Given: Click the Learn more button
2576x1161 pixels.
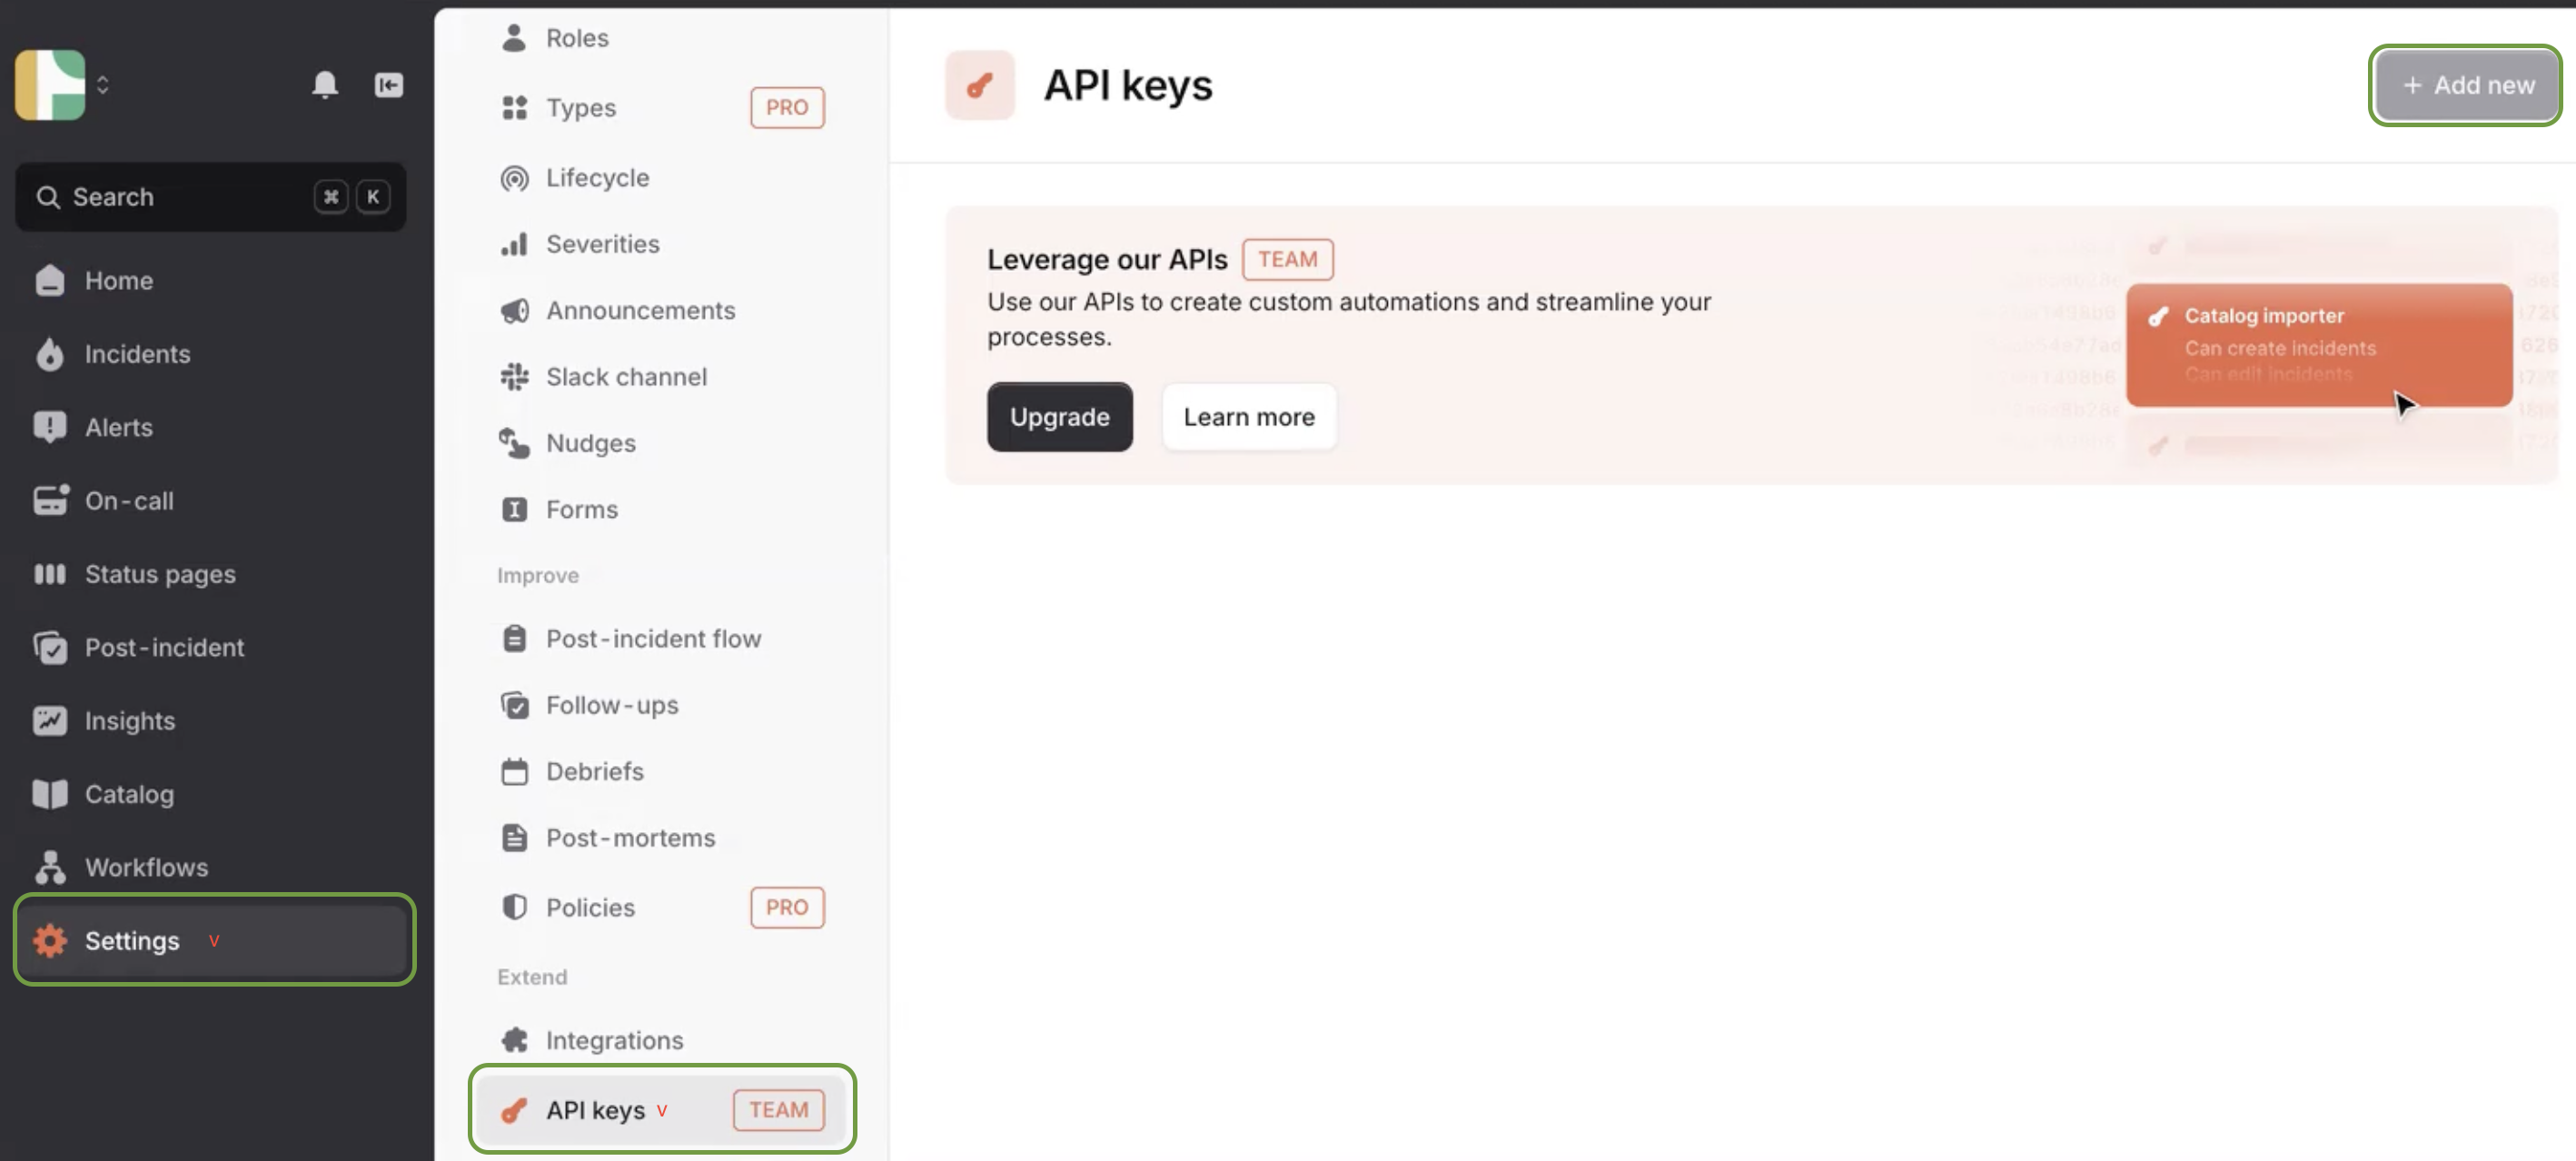Looking at the screenshot, I should (1248, 417).
